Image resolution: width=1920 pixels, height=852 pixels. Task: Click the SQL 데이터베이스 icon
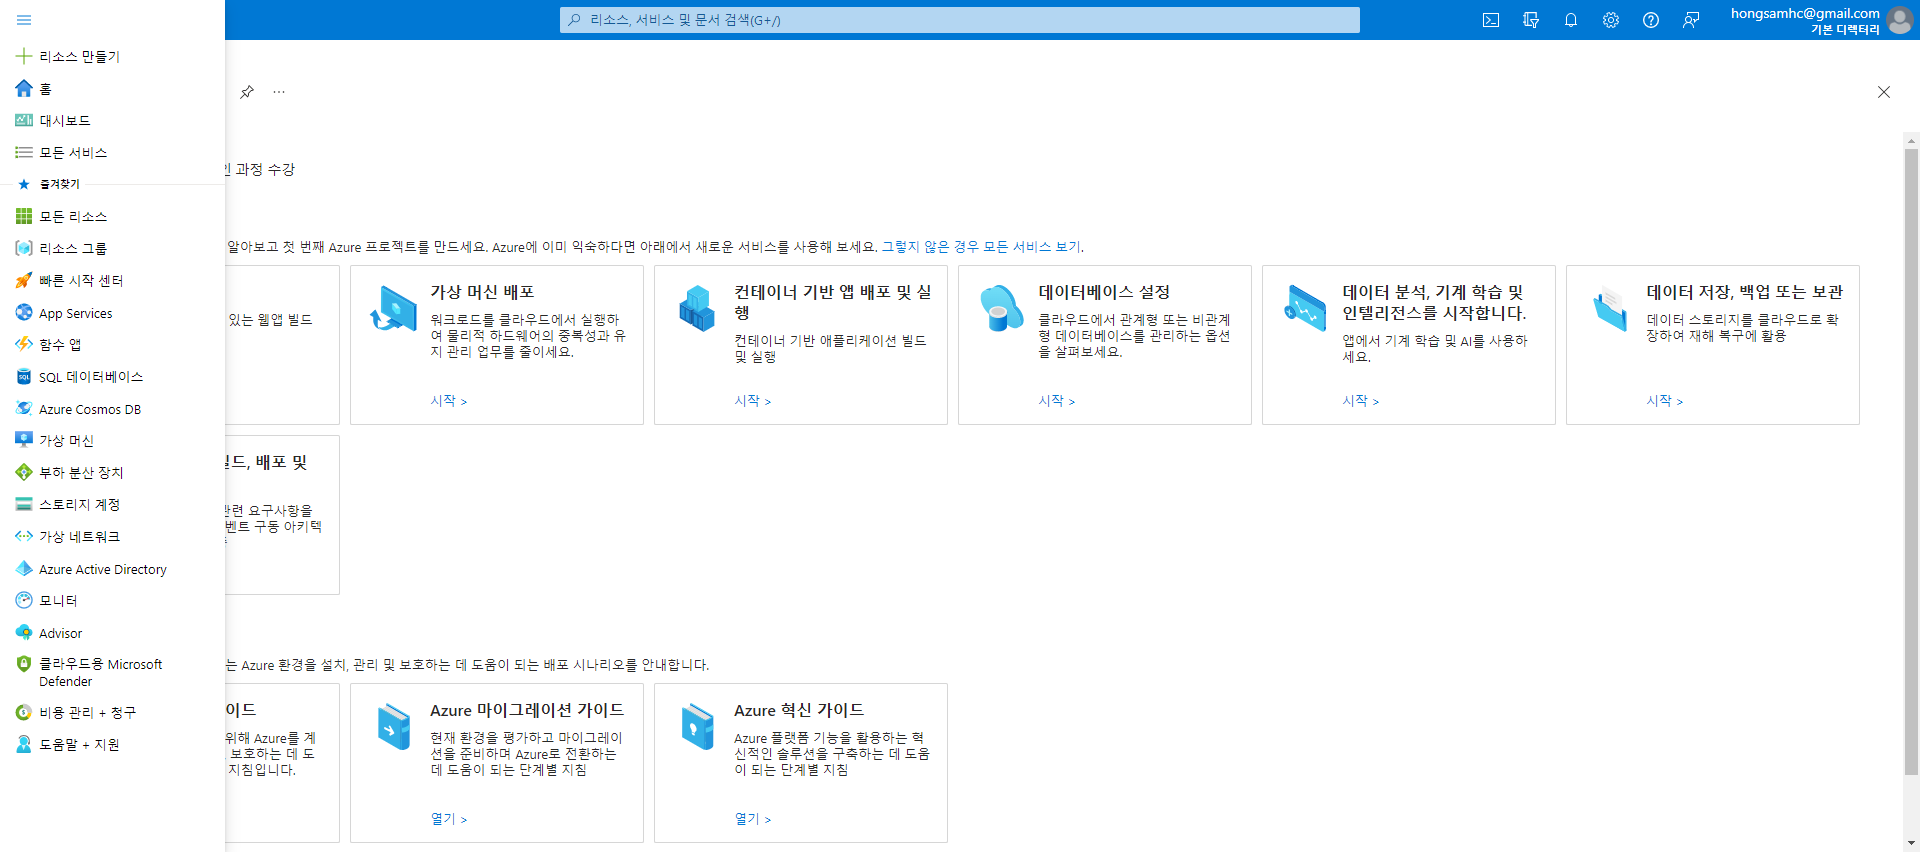coord(24,376)
